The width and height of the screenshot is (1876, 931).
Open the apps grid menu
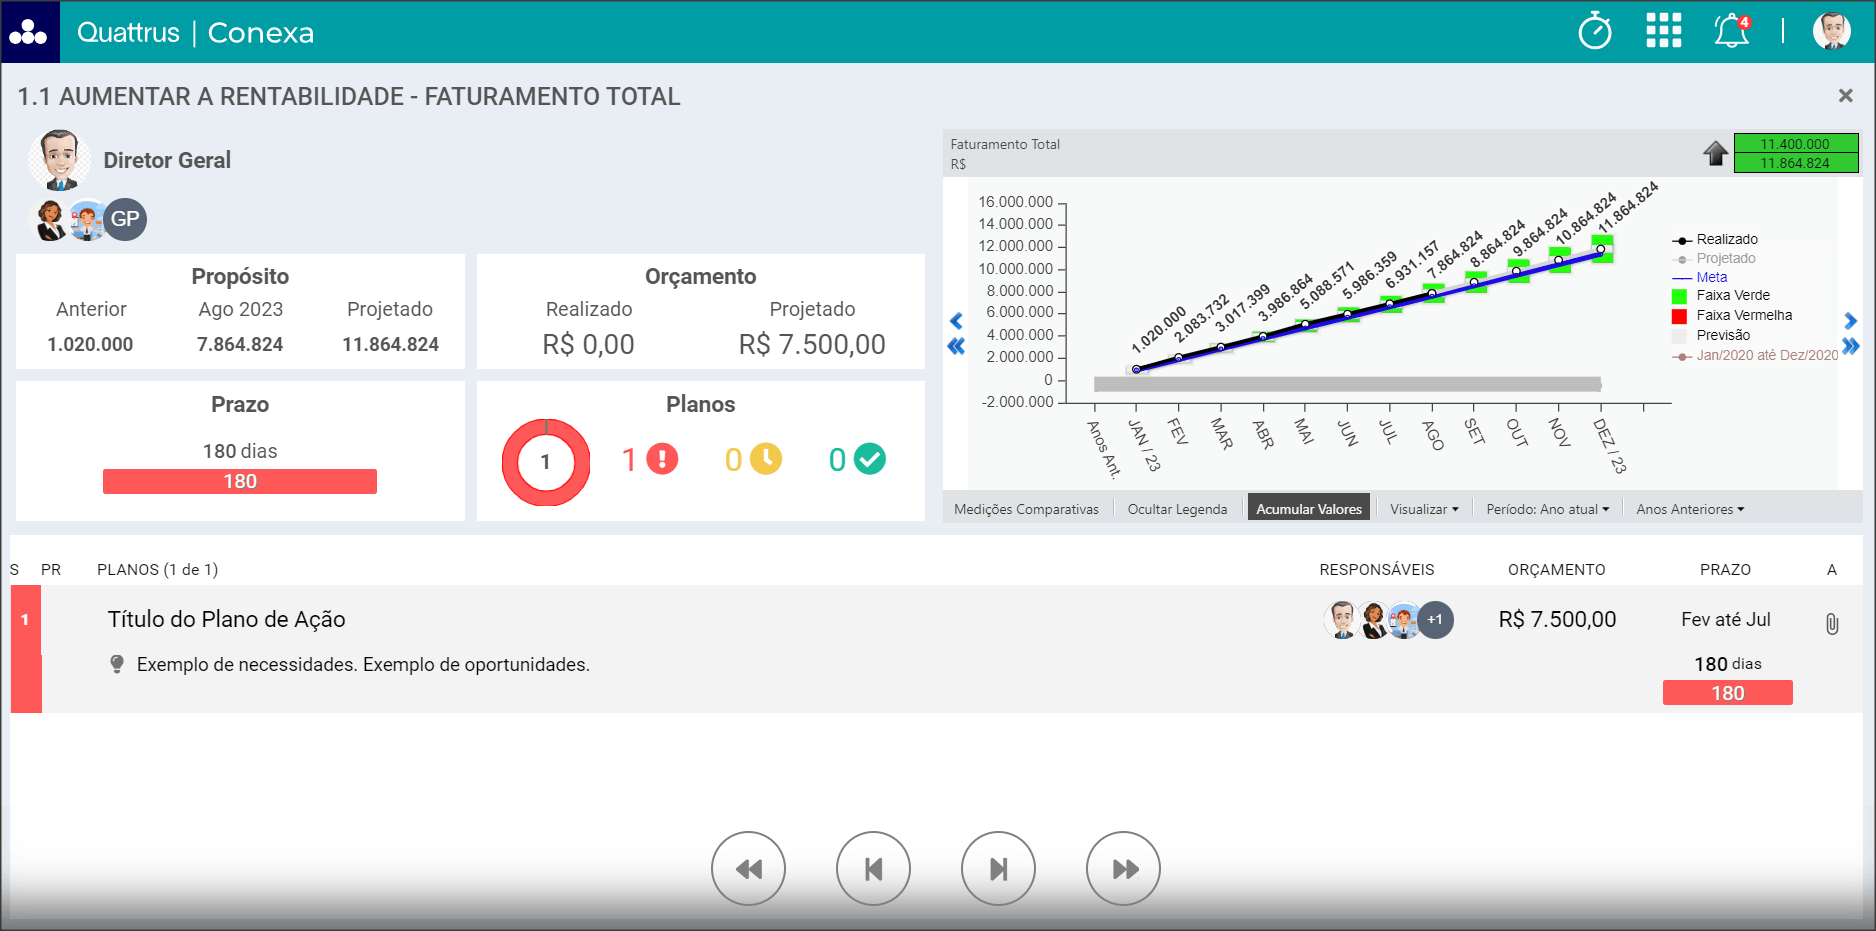tap(1663, 31)
